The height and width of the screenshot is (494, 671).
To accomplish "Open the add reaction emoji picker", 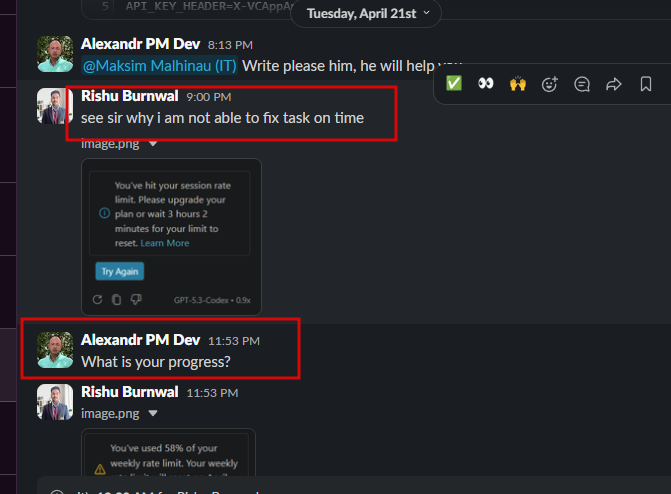I will pyautogui.click(x=549, y=84).
